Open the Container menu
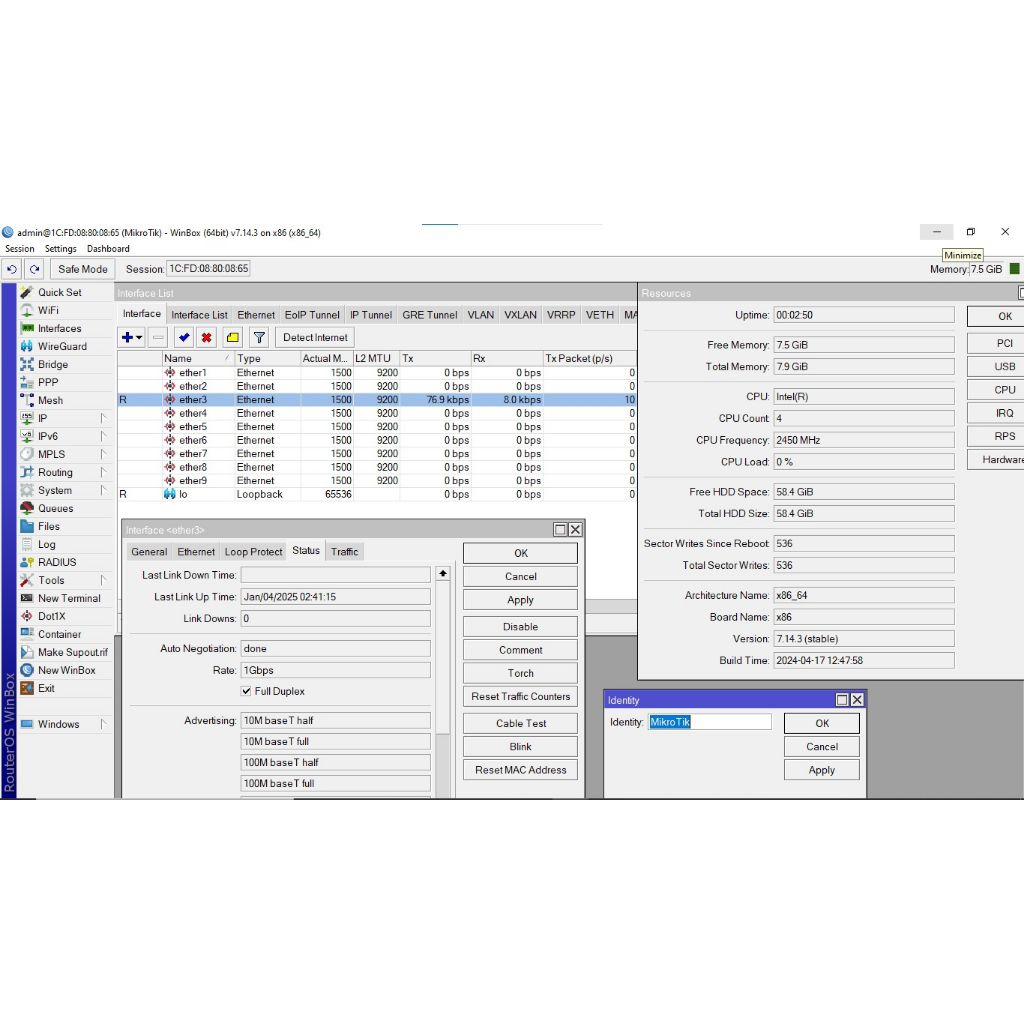This screenshot has height=1024, width=1024. click(x=59, y=634)
